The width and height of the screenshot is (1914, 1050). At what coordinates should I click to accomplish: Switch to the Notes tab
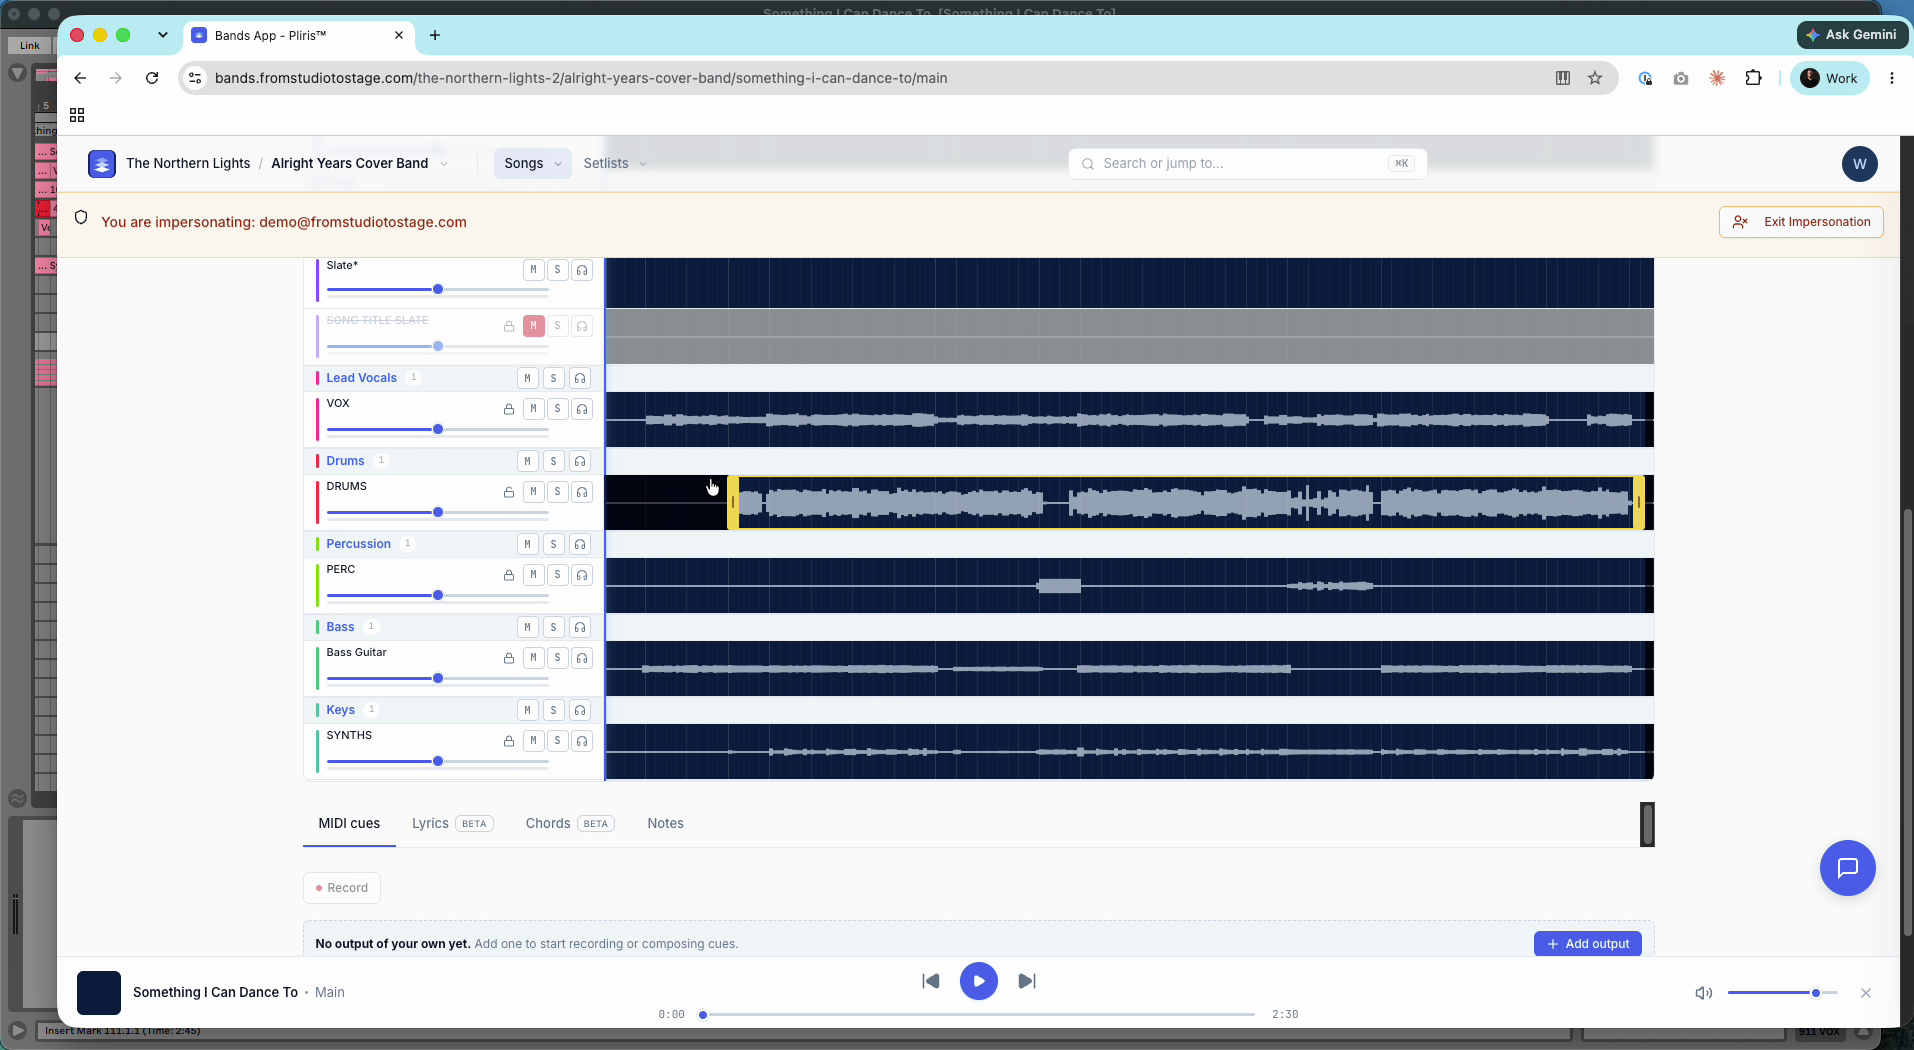[x=665, y=824]
